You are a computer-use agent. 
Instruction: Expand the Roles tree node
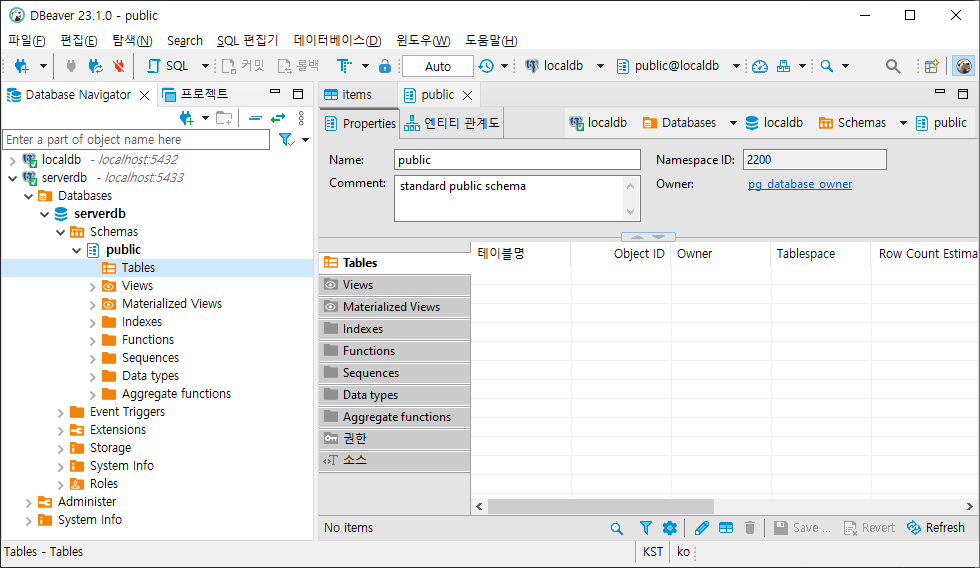pos(61,485)
